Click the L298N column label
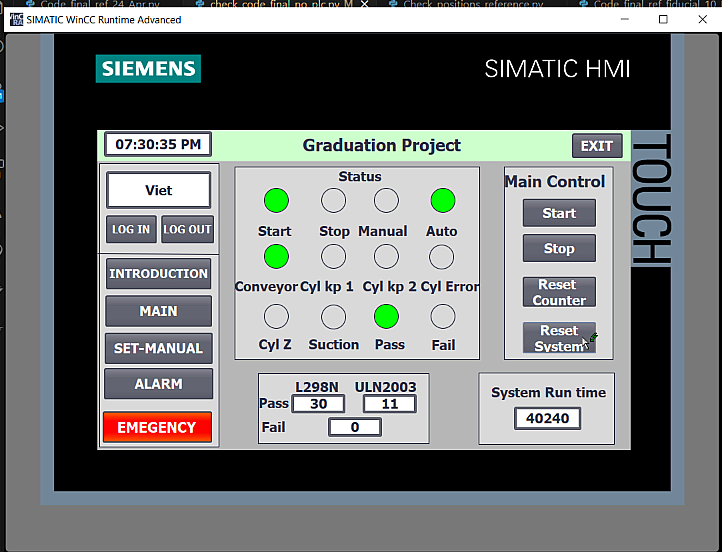722x552 pixels. pos(317,387)
